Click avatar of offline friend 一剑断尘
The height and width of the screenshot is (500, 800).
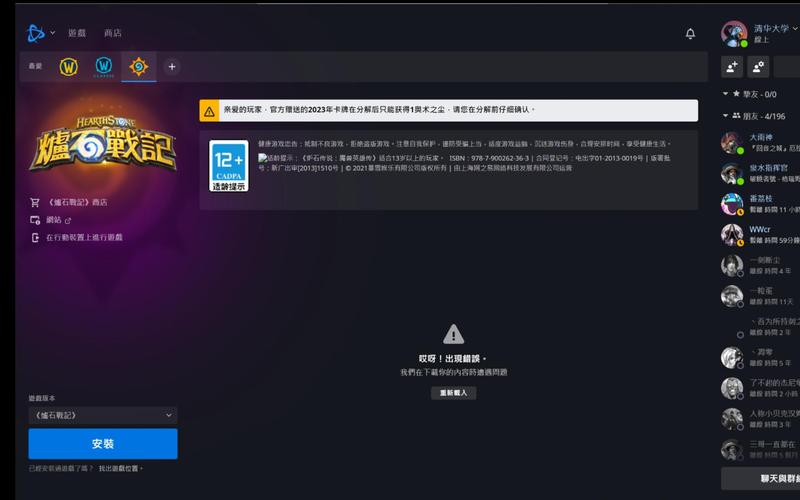point(732,266)
